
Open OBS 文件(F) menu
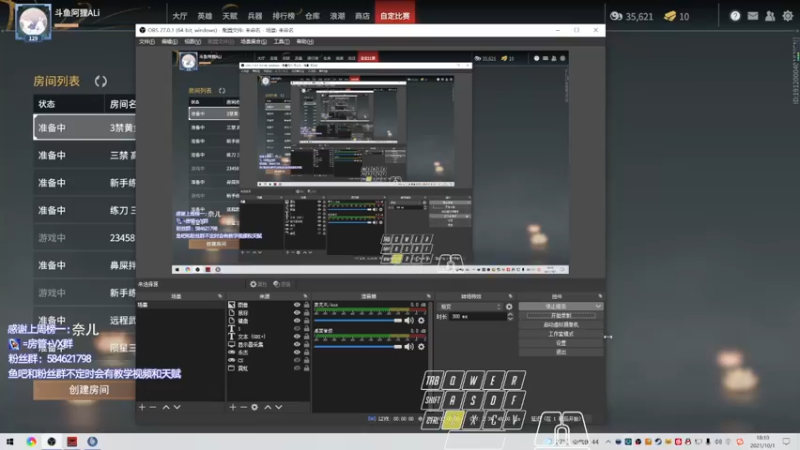pos(146,41)
